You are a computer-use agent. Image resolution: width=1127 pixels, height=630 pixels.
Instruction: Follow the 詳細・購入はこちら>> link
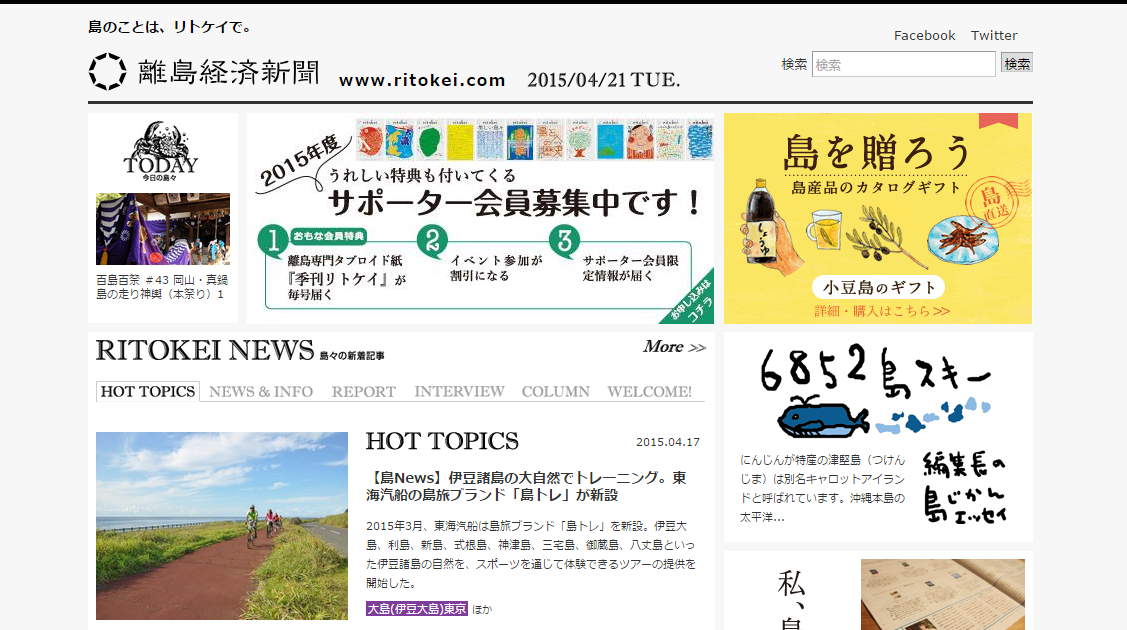click(x=882, y=311)
